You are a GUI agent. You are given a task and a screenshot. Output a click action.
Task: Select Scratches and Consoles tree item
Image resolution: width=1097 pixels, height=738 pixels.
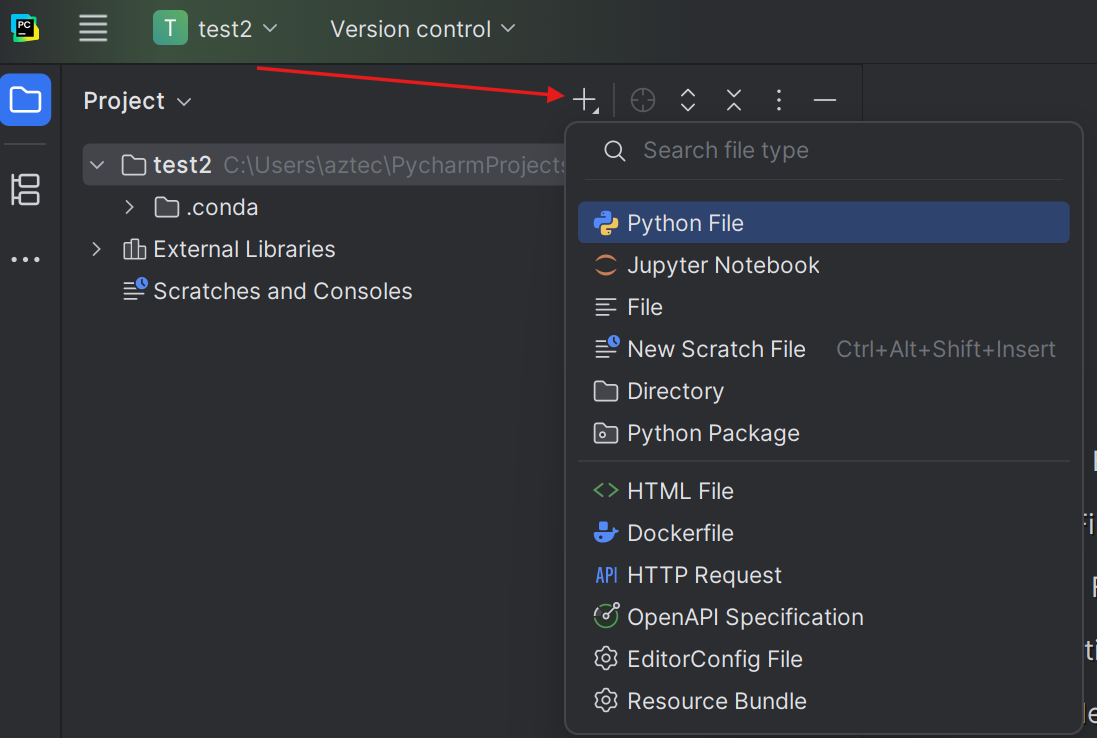pos(282,291)
